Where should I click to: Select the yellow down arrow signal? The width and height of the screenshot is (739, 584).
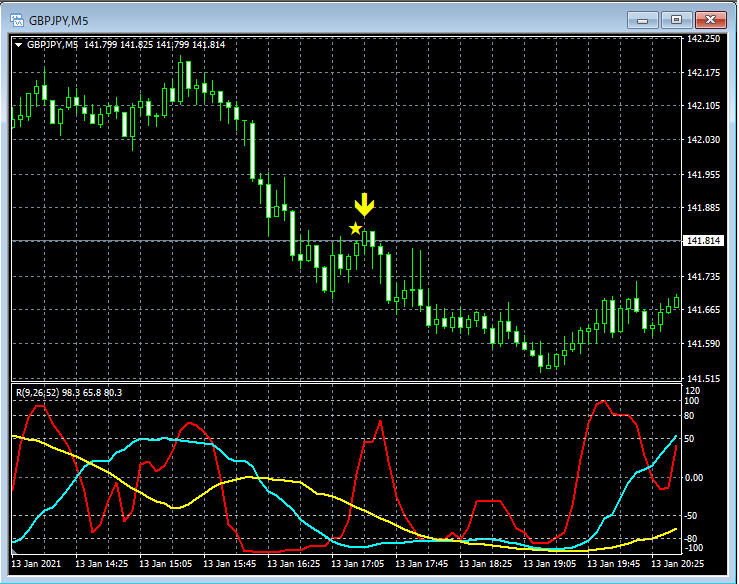click(364, 205)
